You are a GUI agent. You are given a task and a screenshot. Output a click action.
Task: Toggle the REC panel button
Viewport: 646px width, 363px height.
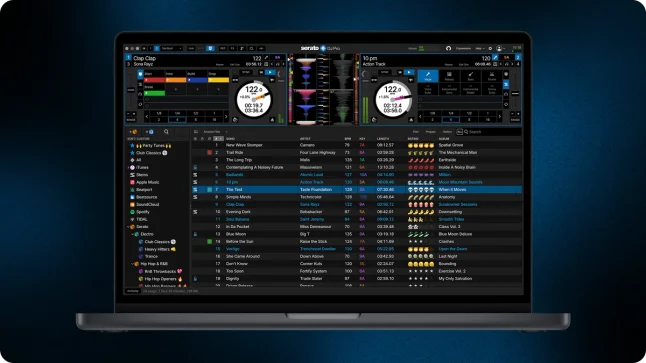[x=223, y=48]
